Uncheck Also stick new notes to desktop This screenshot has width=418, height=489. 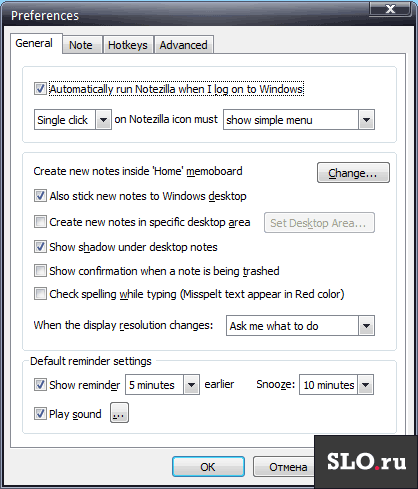[40, 196]
